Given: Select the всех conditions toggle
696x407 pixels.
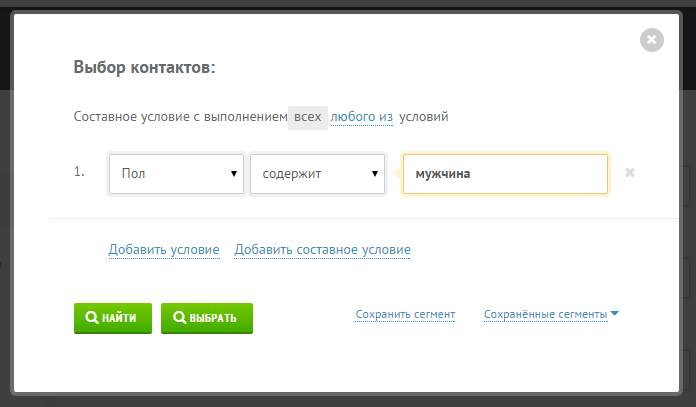Looking at the screenshot, I should (308, 117).
